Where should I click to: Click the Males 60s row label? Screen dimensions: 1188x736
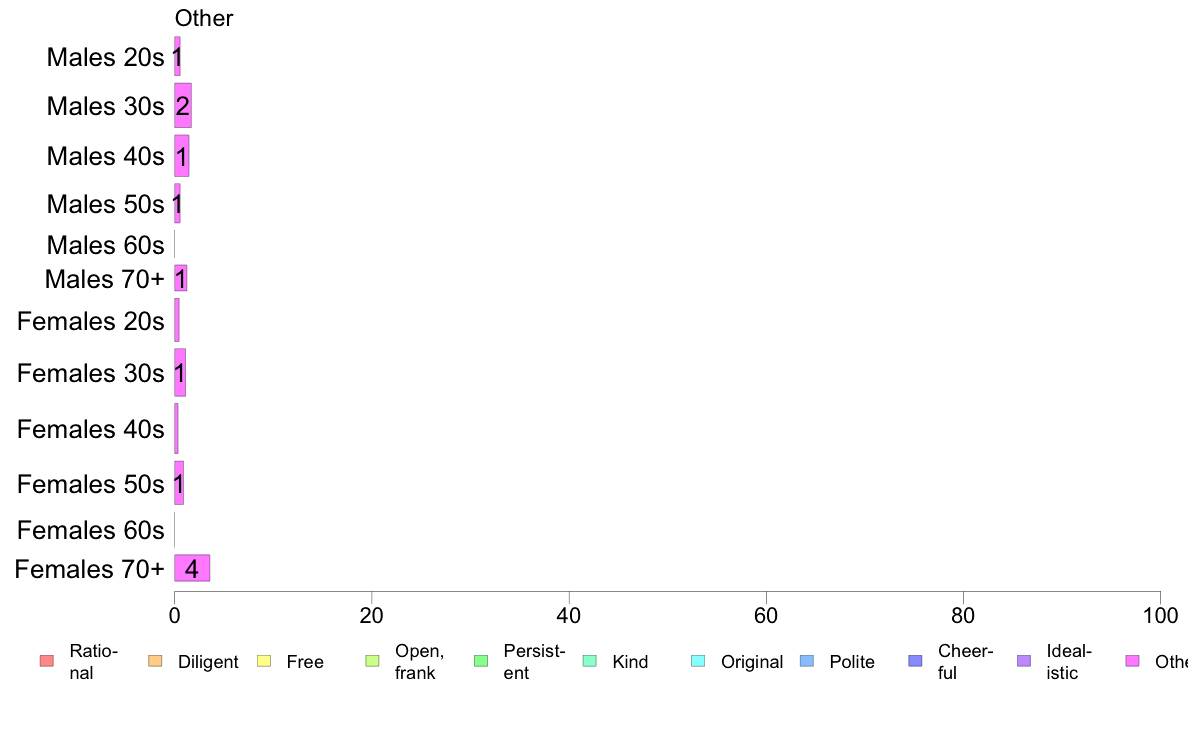[x=105, y=245]
